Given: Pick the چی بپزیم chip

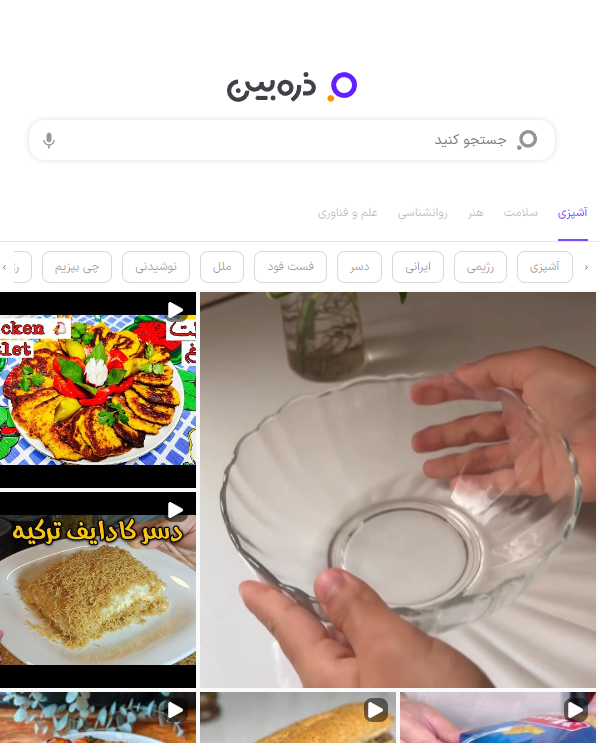Looking at the screenshot, I should [77, 267].
